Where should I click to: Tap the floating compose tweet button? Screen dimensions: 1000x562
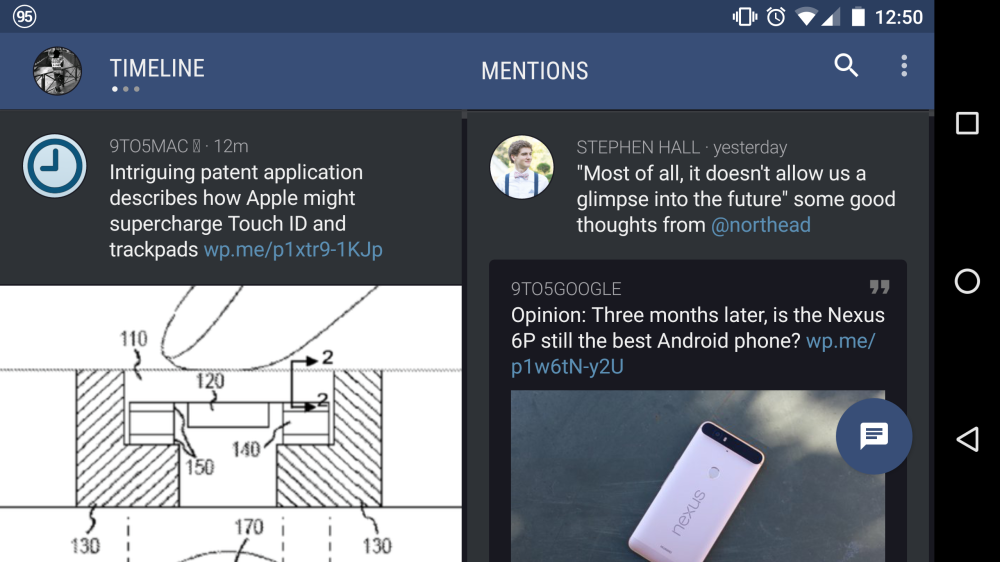coord(874,436)
